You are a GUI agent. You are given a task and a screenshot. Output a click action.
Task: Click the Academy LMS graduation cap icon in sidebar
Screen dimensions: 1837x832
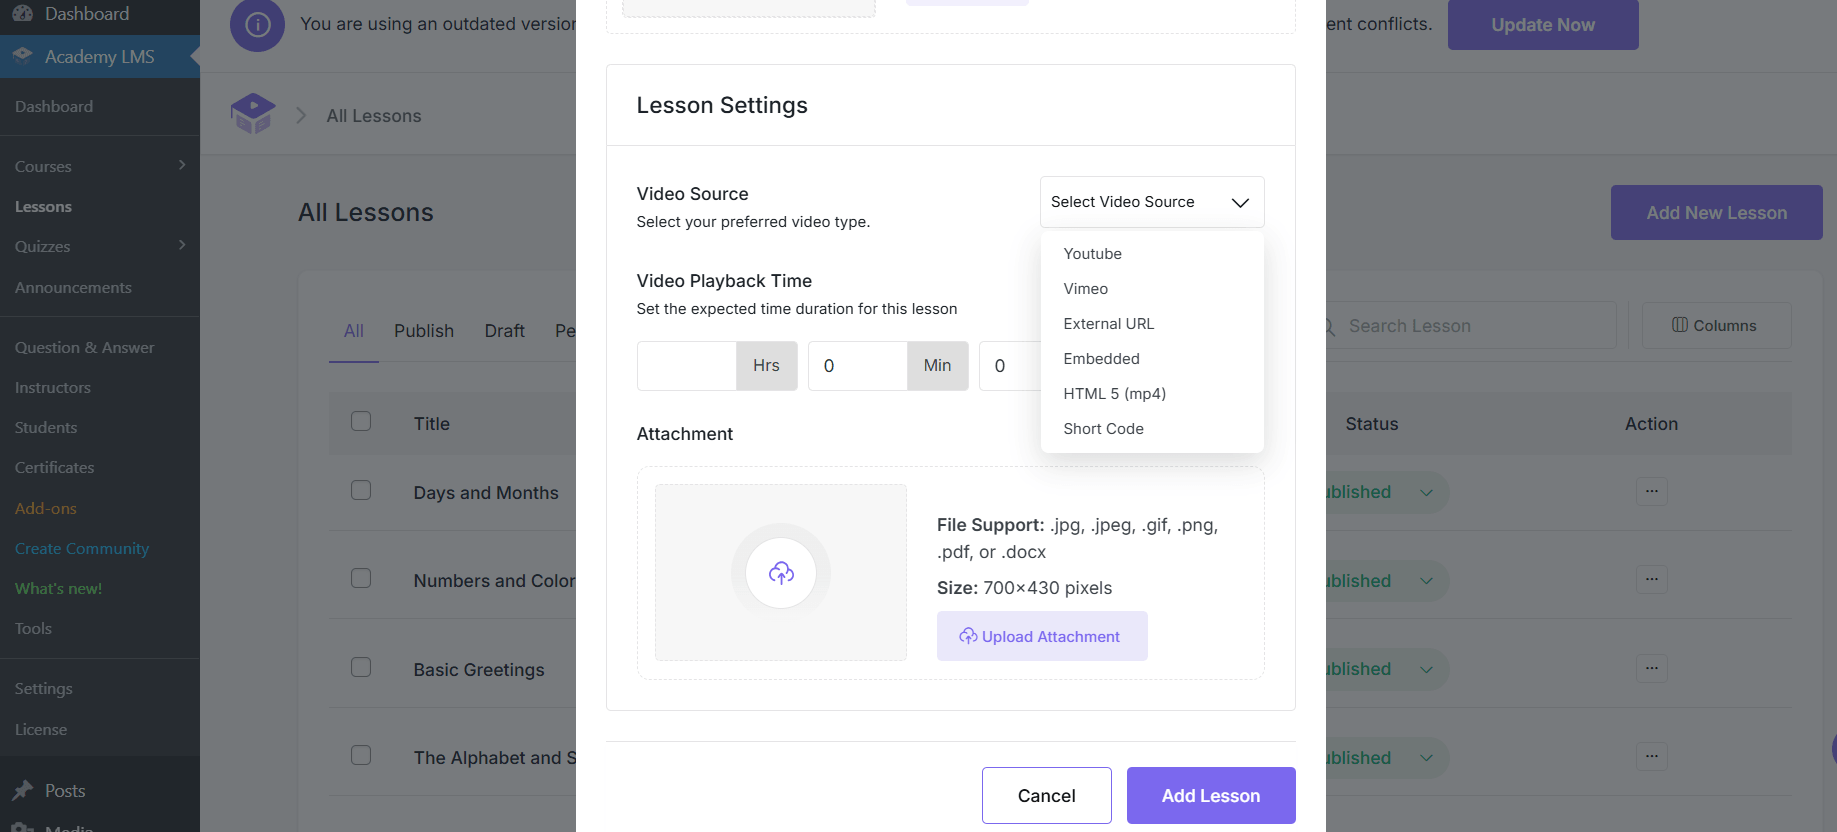[x=23, y=56]
